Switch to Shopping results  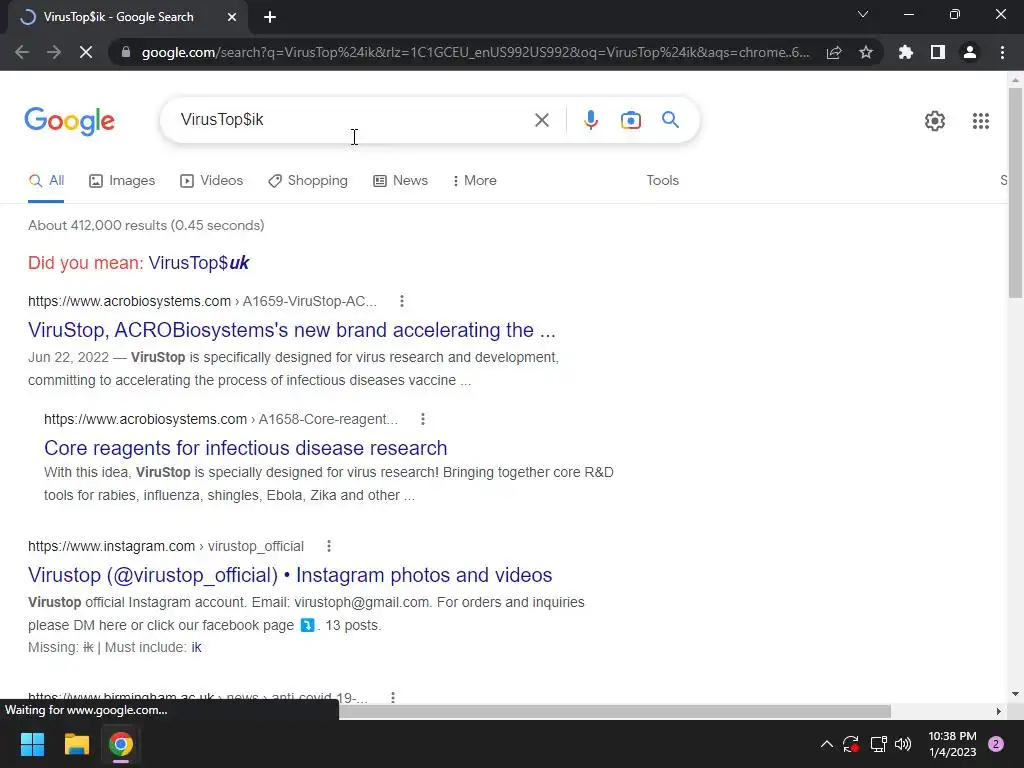coord(308,181)
